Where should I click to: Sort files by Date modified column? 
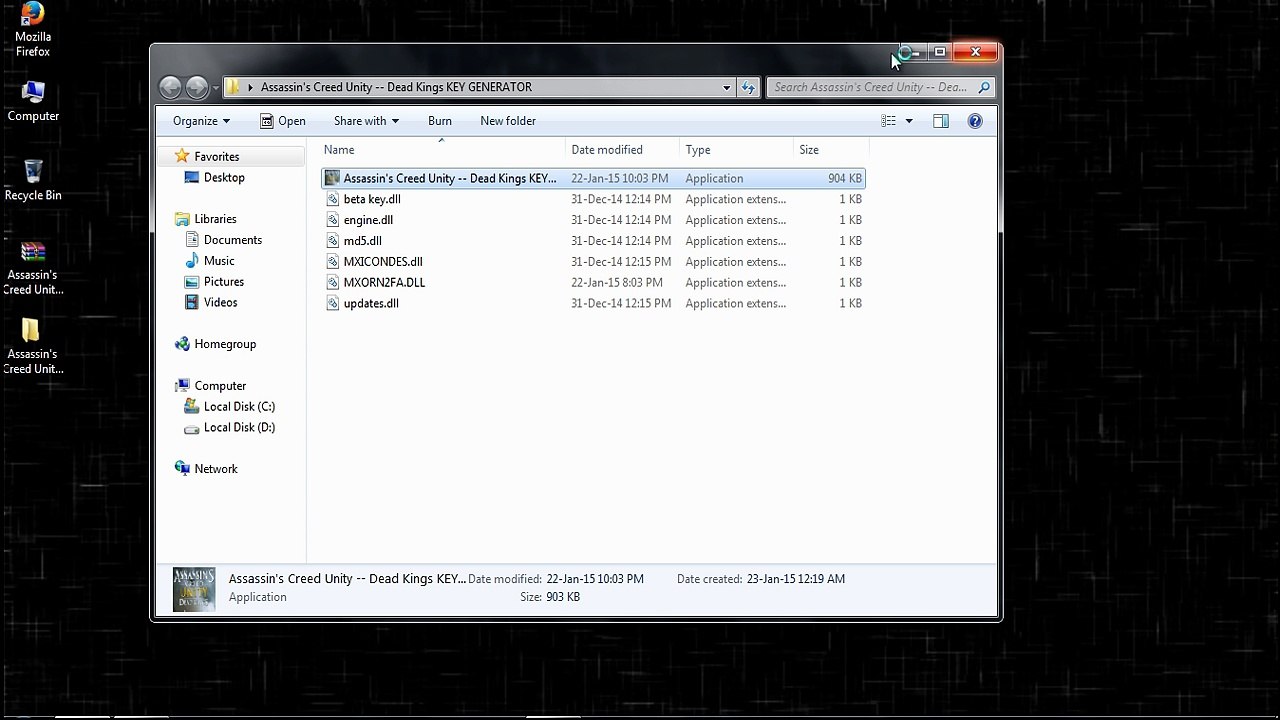(623, 150)
